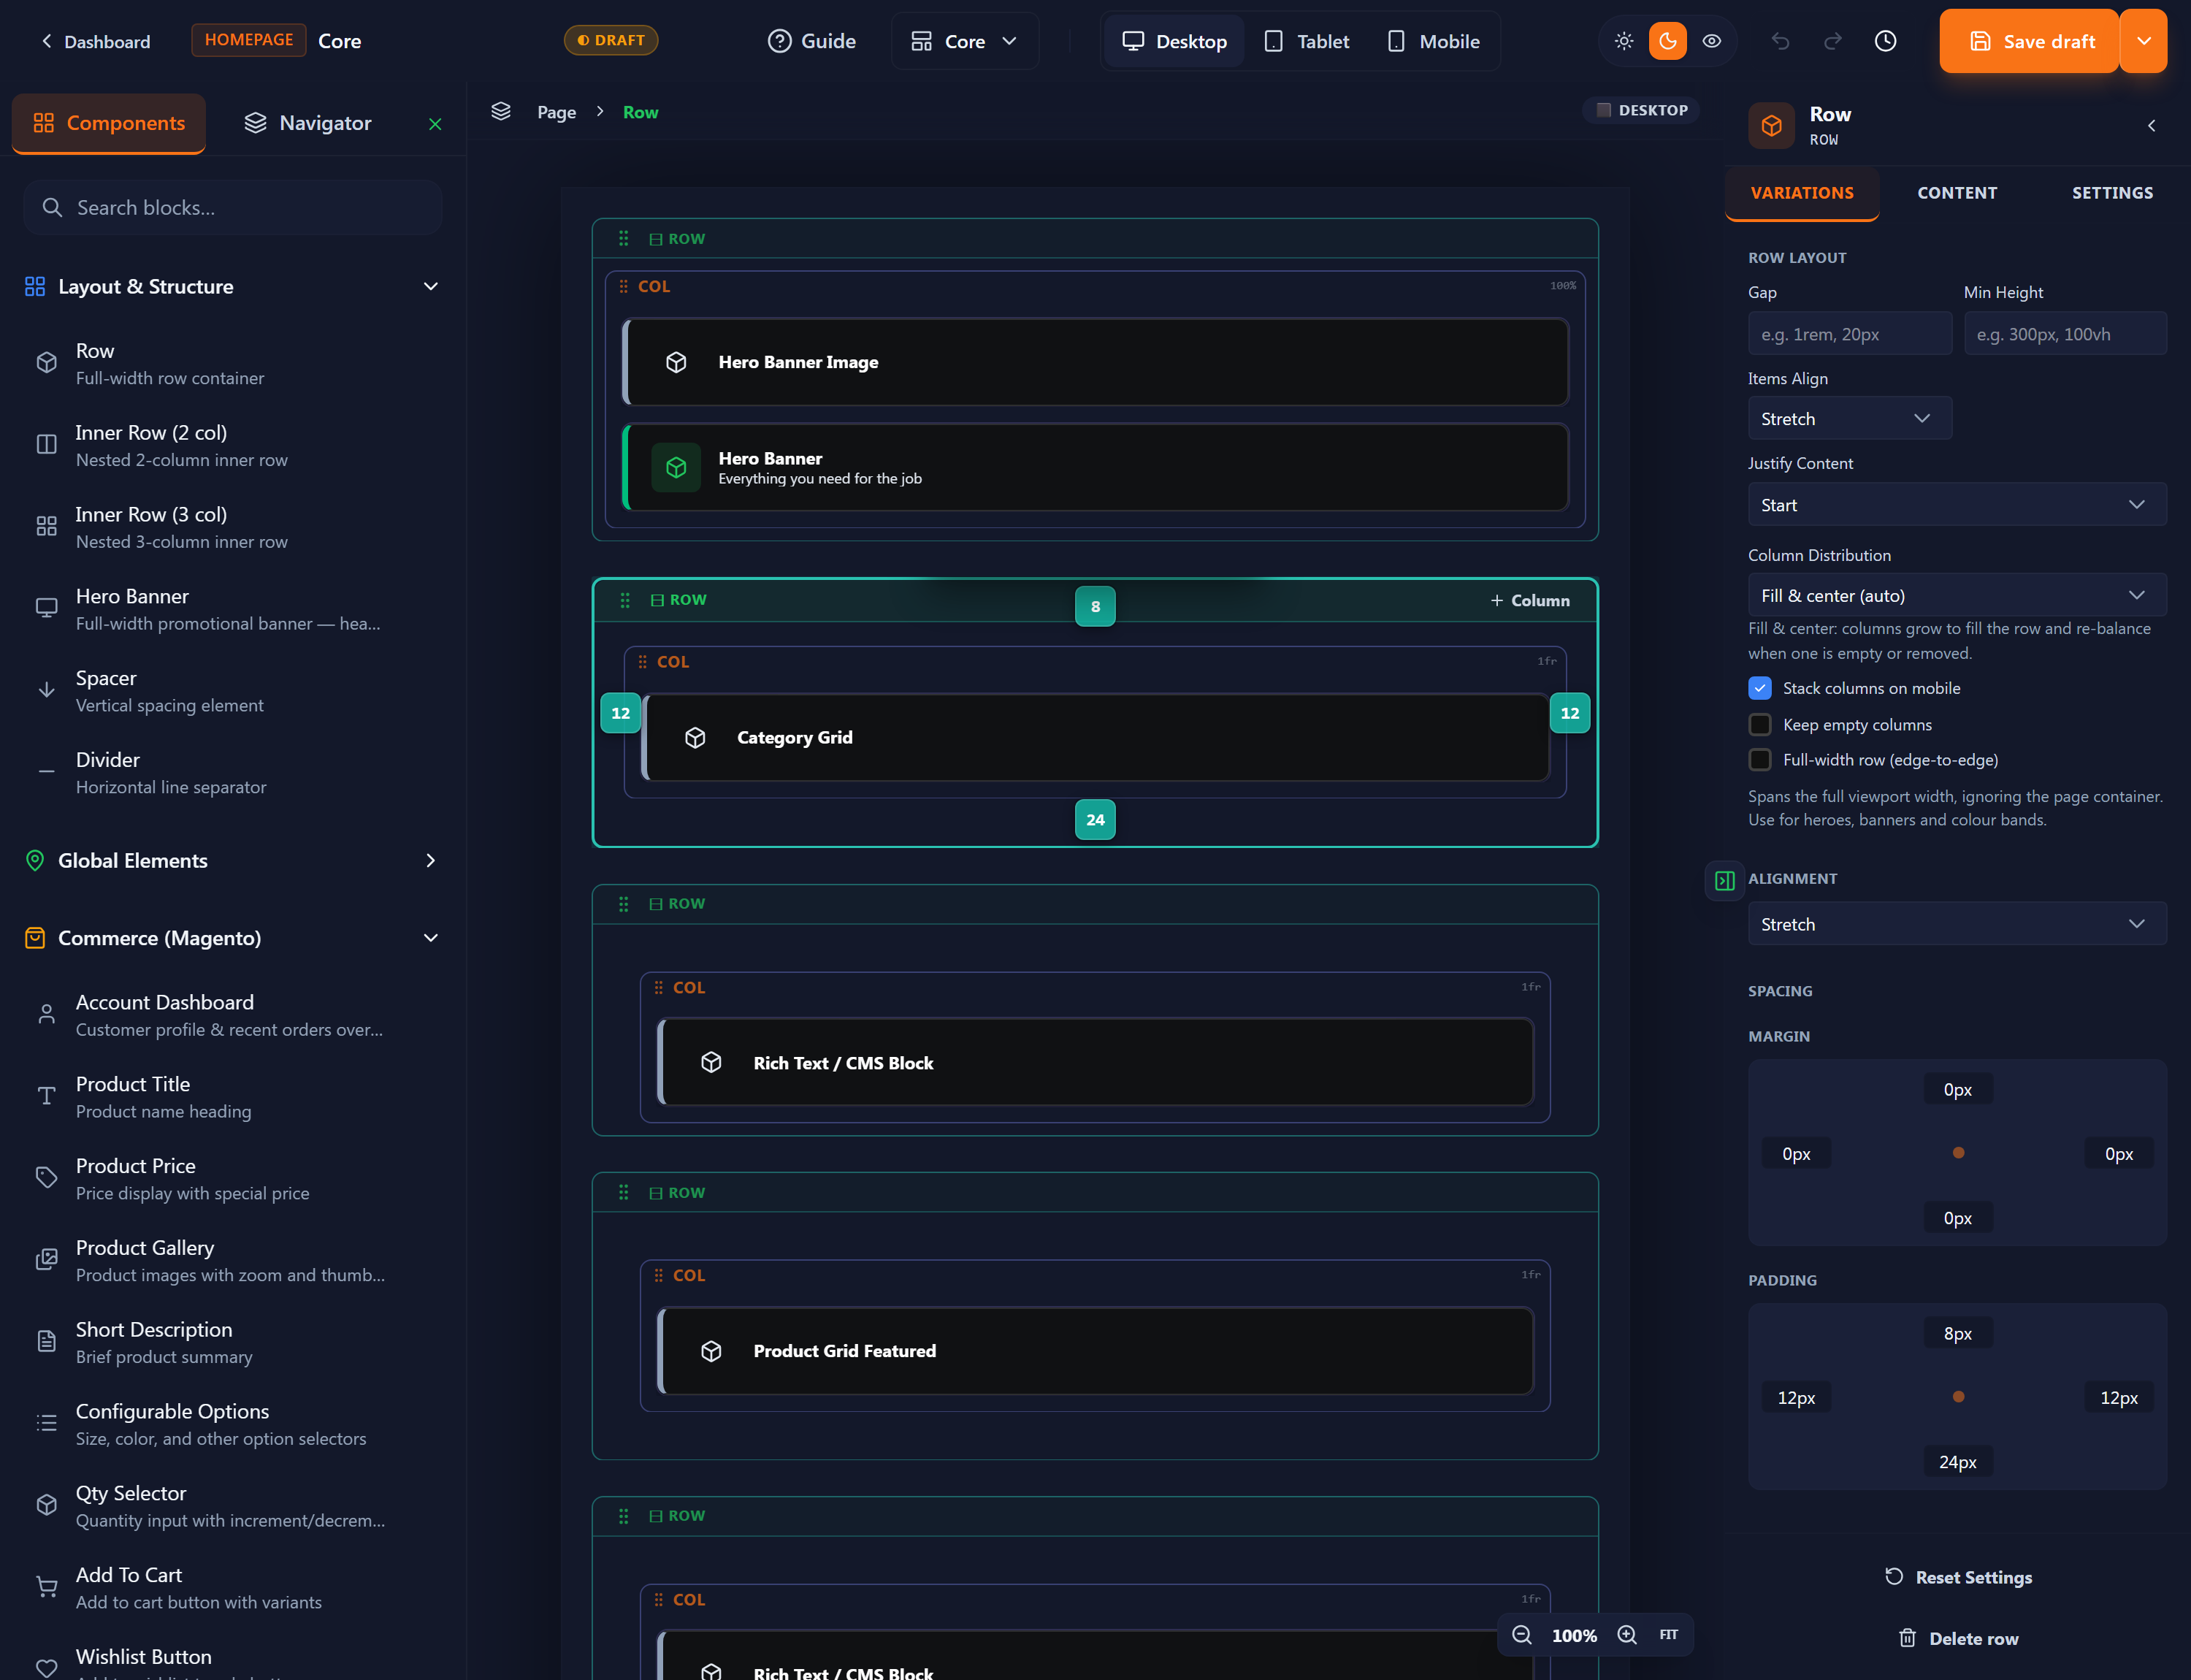Open Core store selector dropdown

coord(964,41)
